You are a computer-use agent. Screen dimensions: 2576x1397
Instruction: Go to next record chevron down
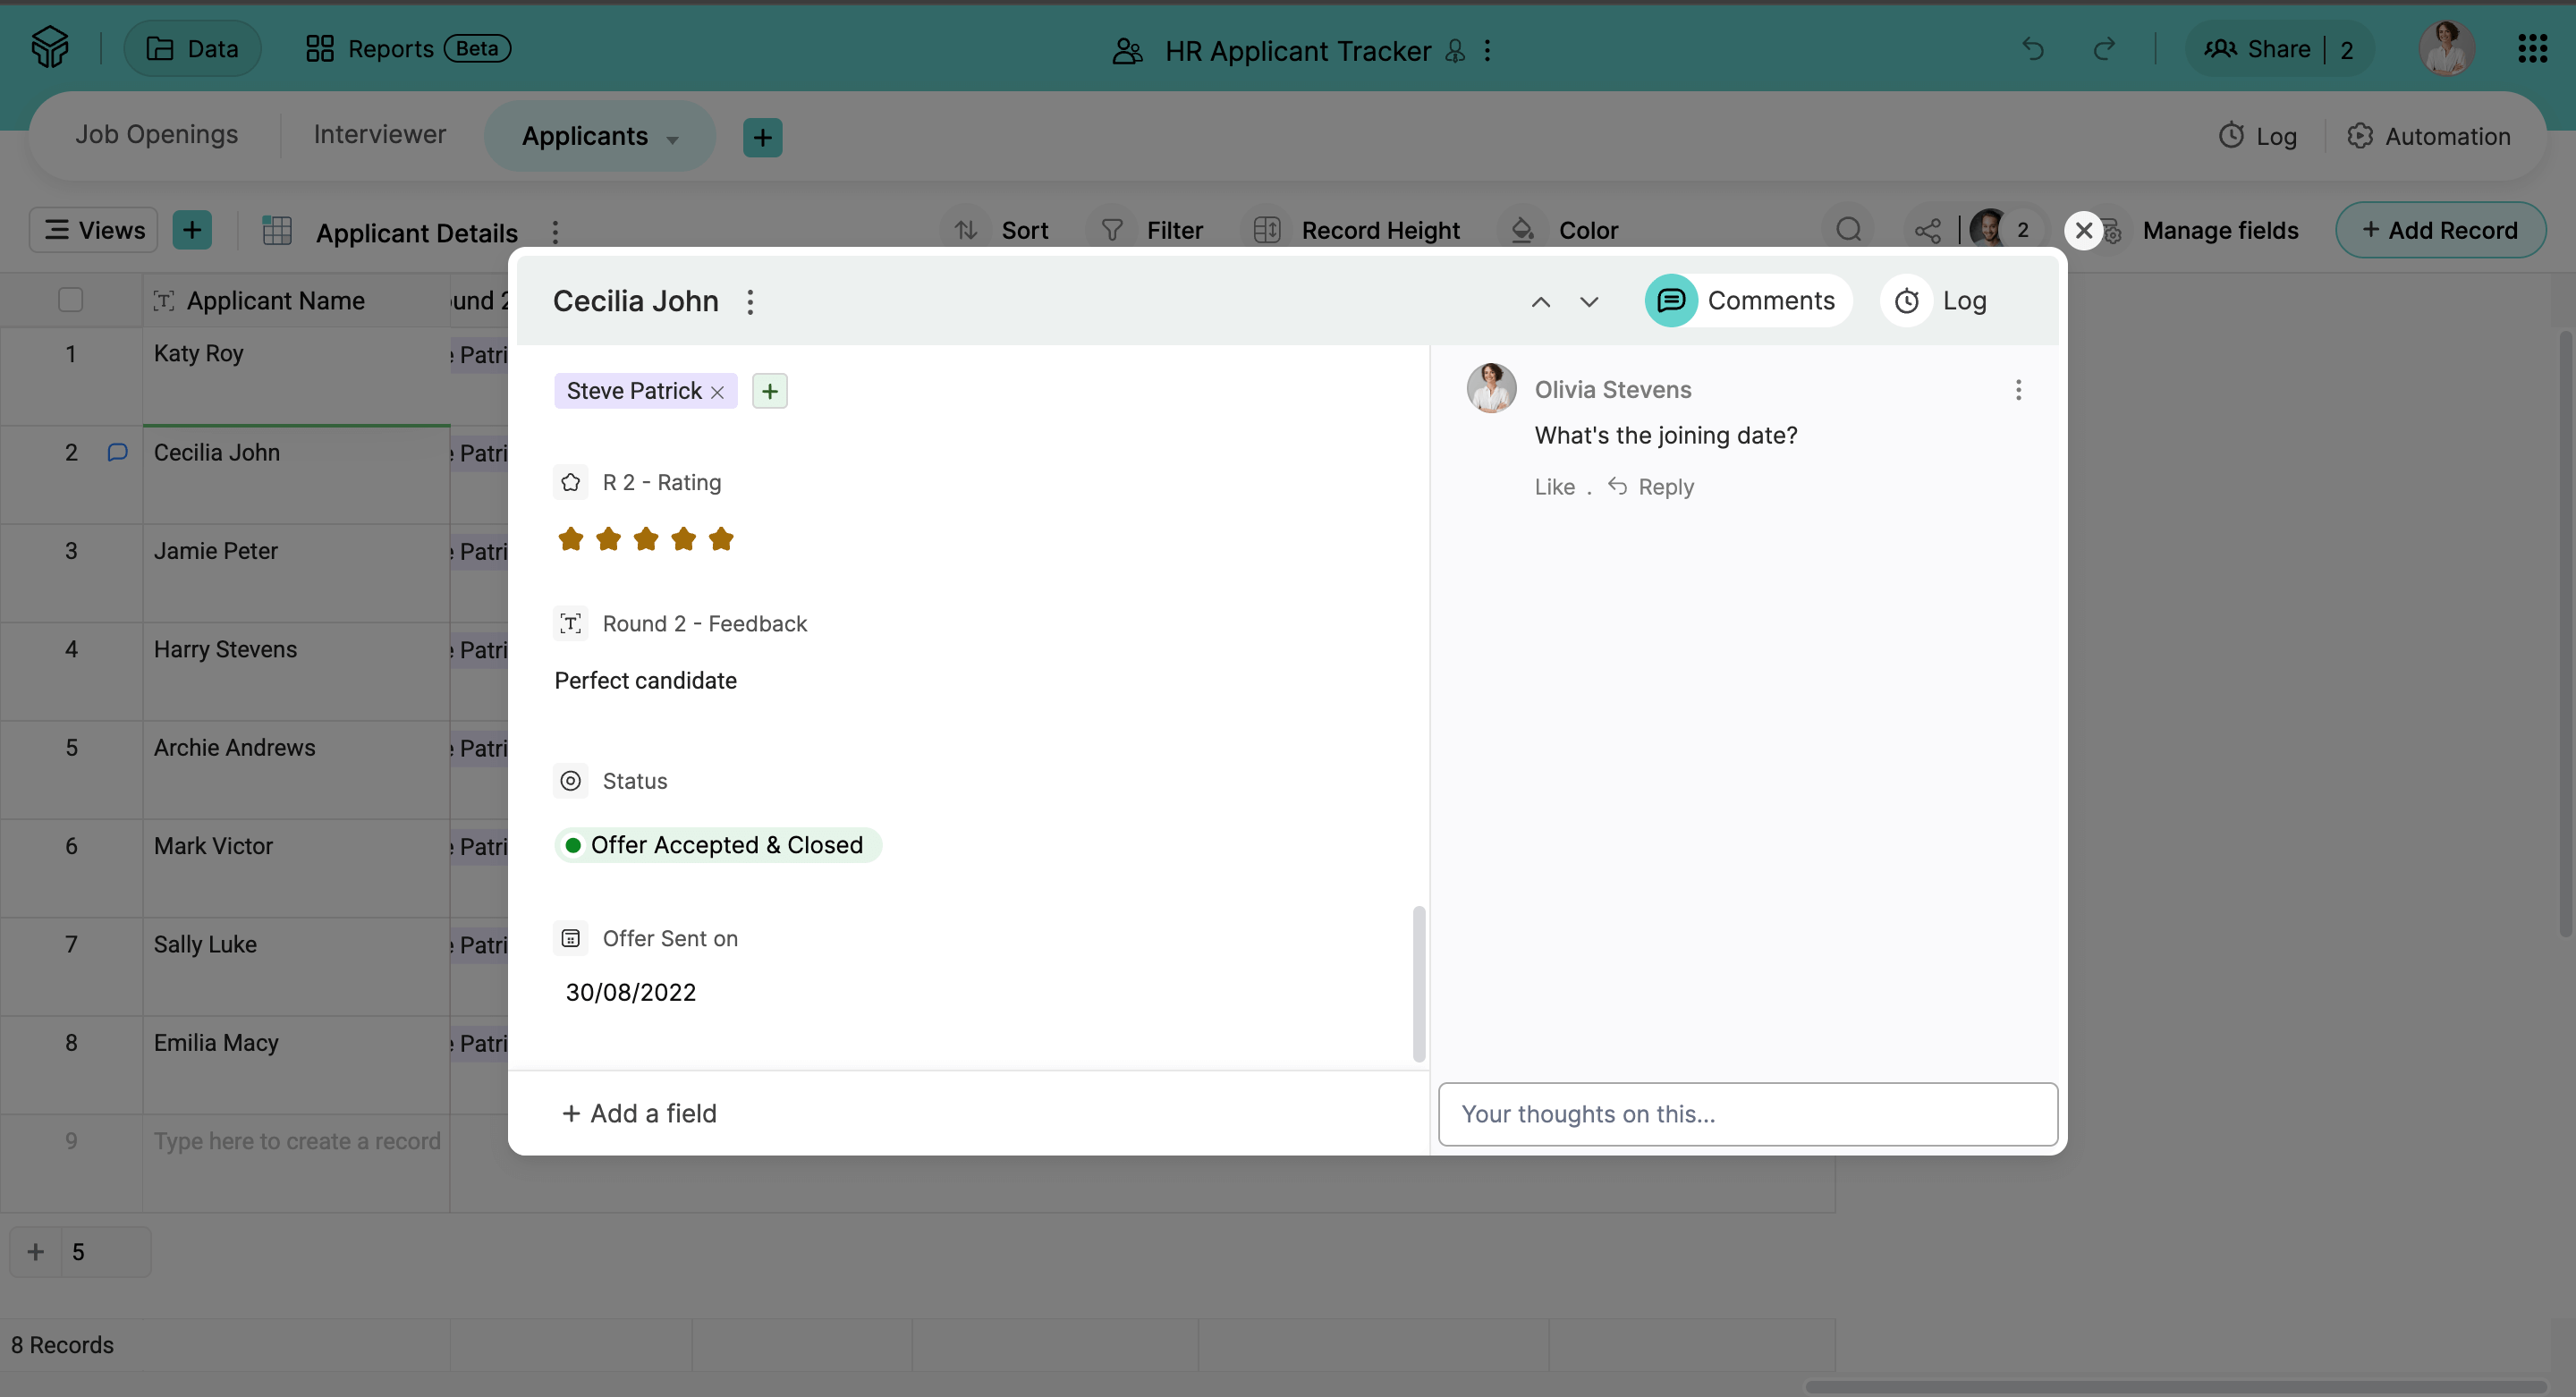click(x=1589, y=302)
